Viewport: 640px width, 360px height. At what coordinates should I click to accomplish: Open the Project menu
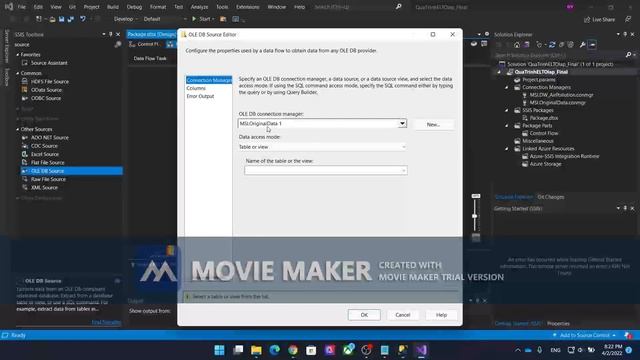91,7
